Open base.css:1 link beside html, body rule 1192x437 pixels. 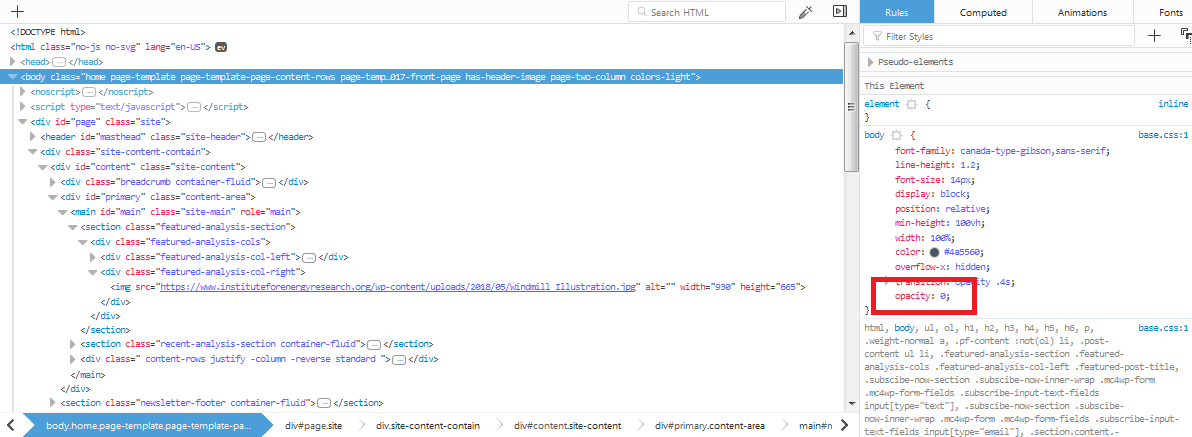(x=1162, y=328)
